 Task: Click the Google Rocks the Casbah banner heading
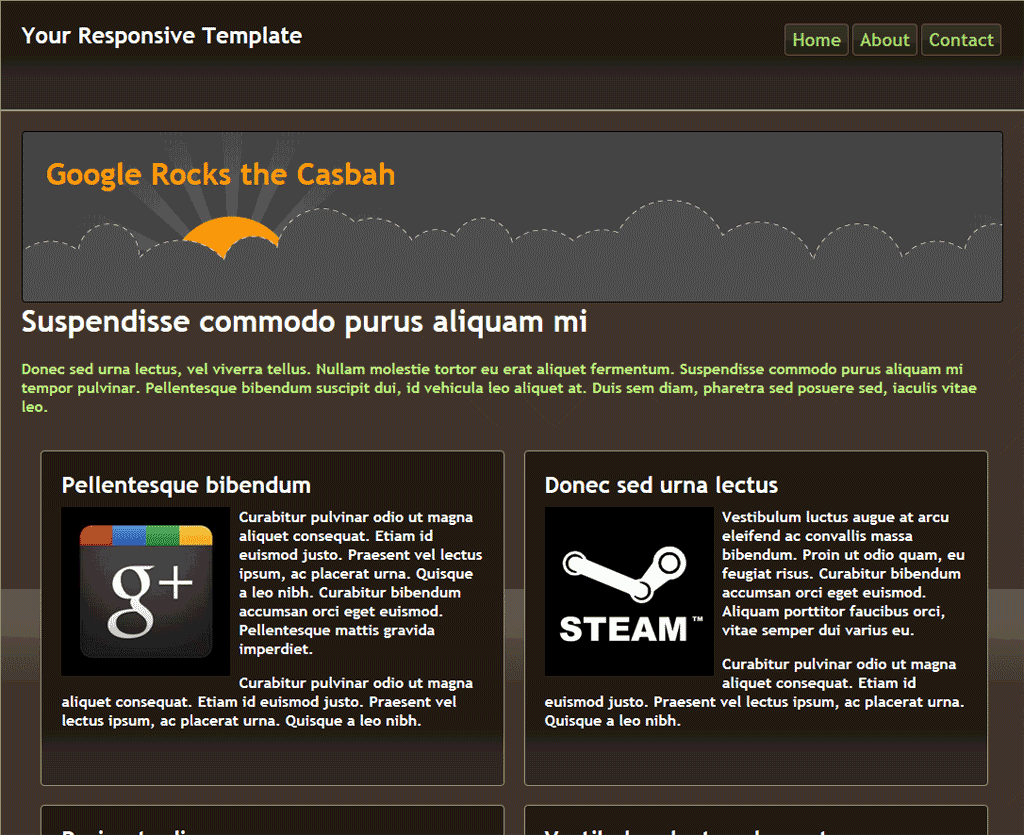[221, 174]
